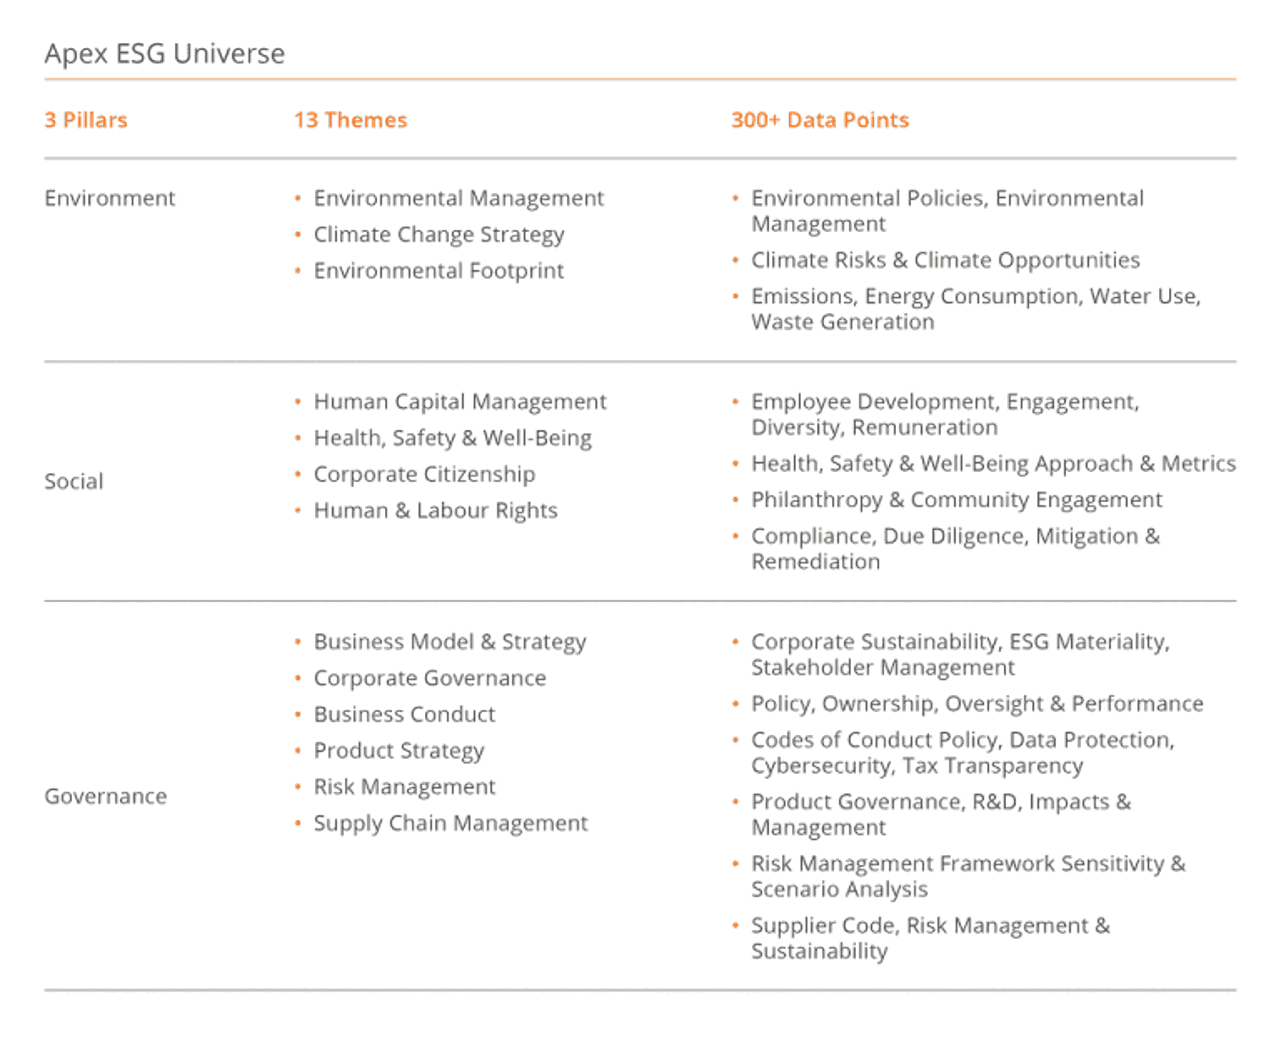Select Health, Safety & Well-Being Approach & Metrics

[x=993, y=464]
